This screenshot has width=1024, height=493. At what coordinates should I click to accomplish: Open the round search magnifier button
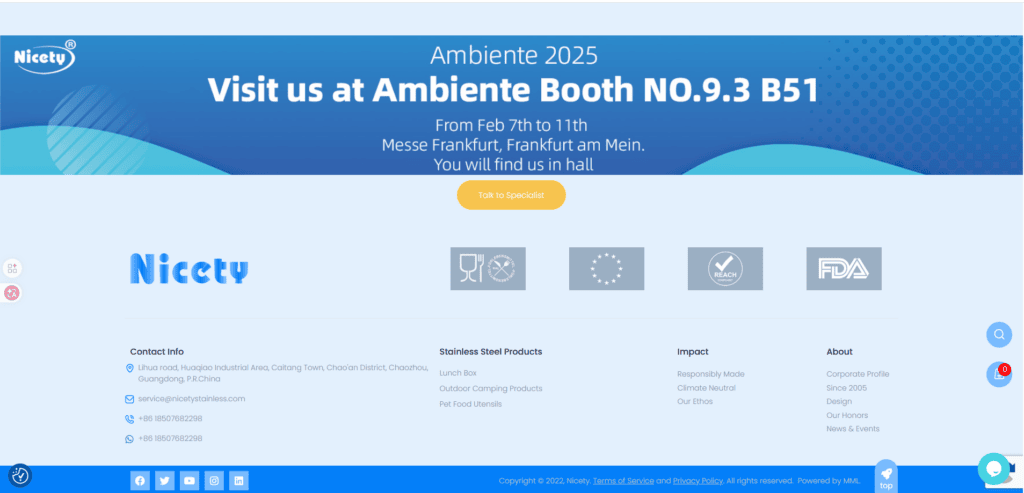tap(999, 335)
